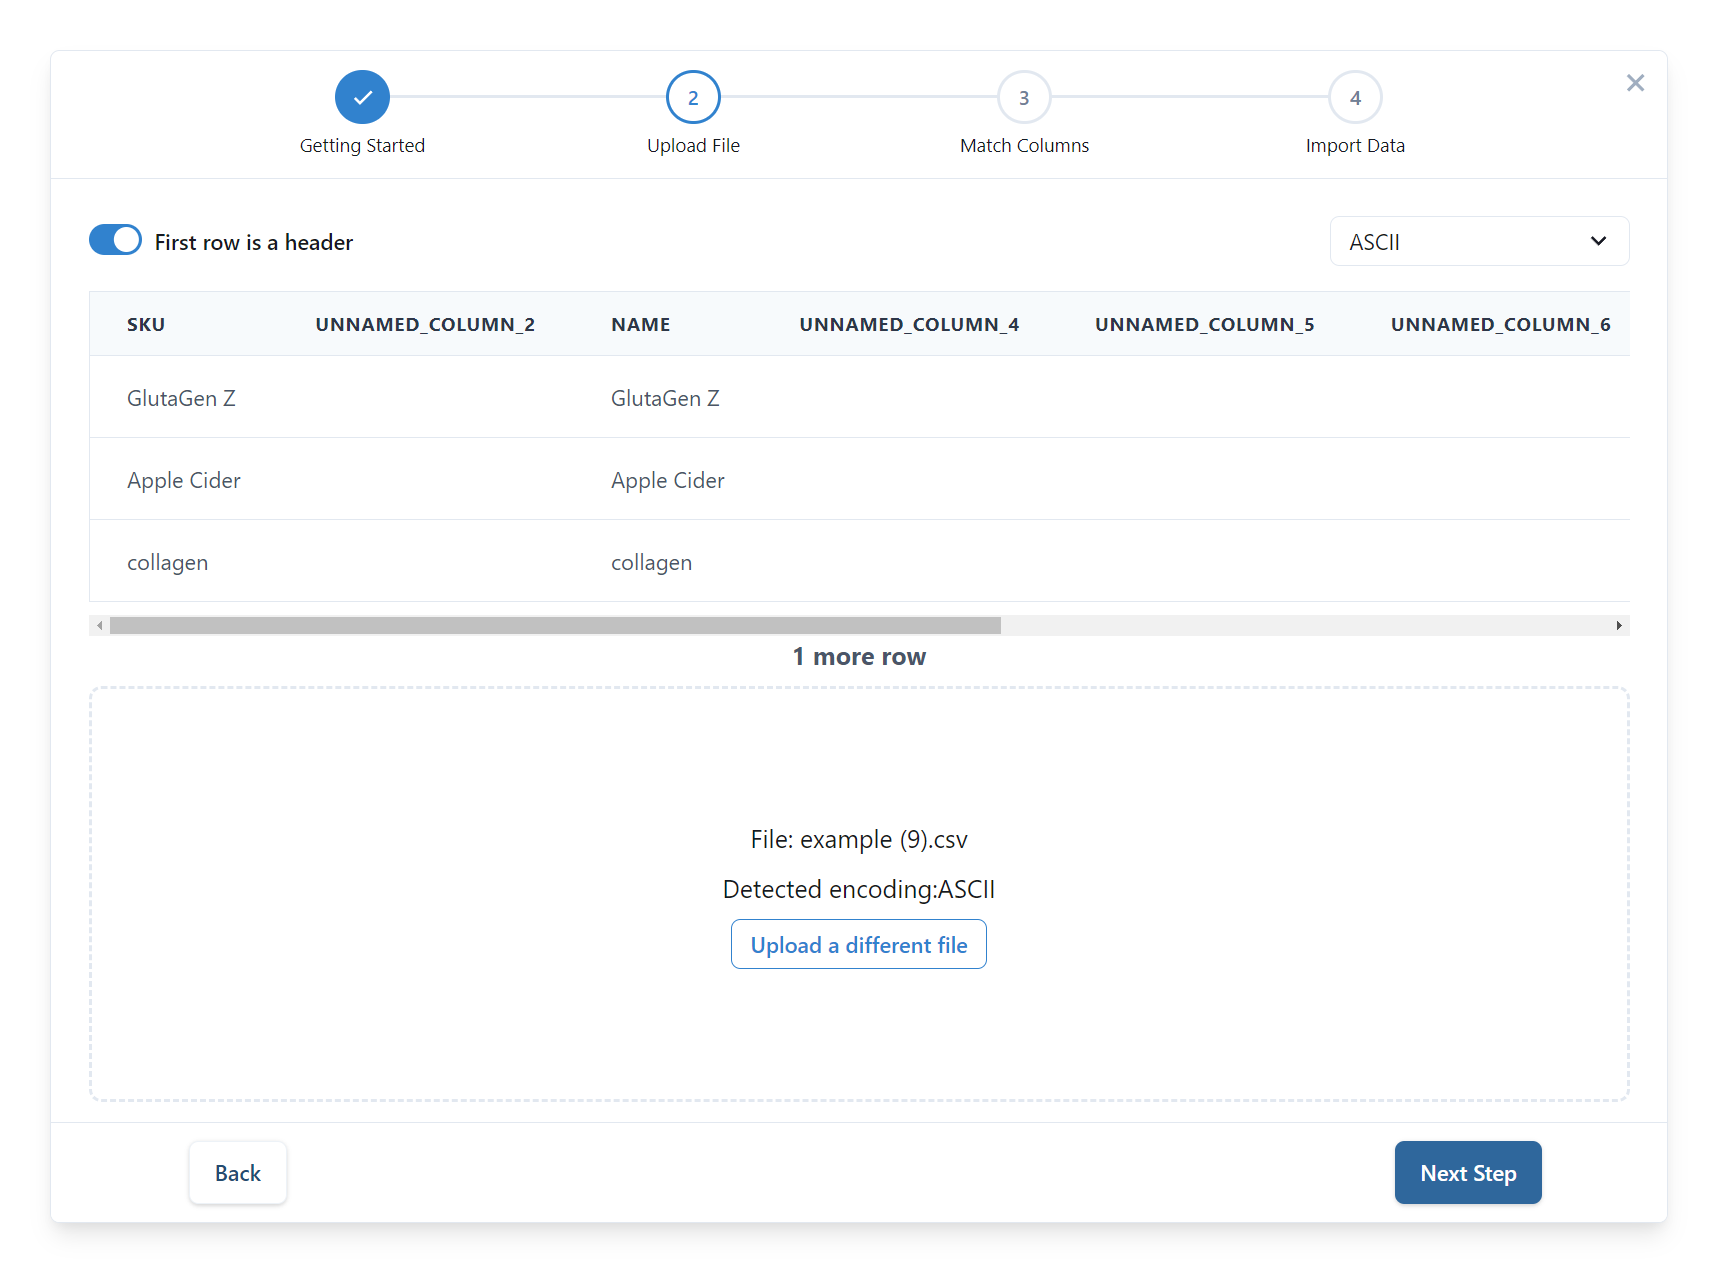This screenshot has width=1717, height=1272.
Task: Close the import dialog with the X icon
Action: coord(1635,83)
